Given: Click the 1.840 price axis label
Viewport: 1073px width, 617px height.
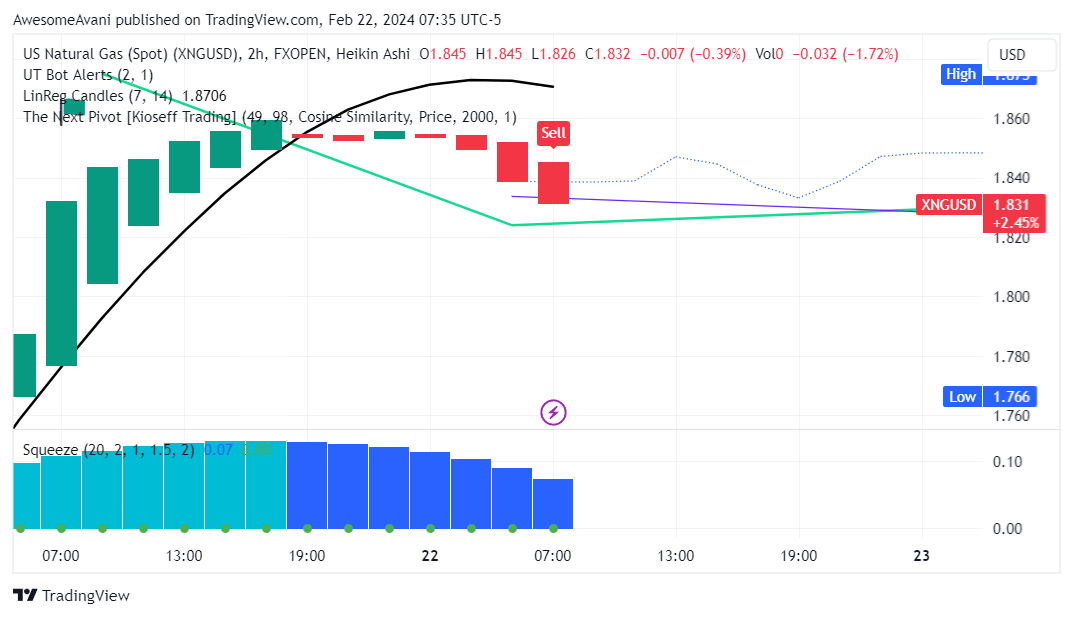Looking at the screenshot, I should 1011,178.
